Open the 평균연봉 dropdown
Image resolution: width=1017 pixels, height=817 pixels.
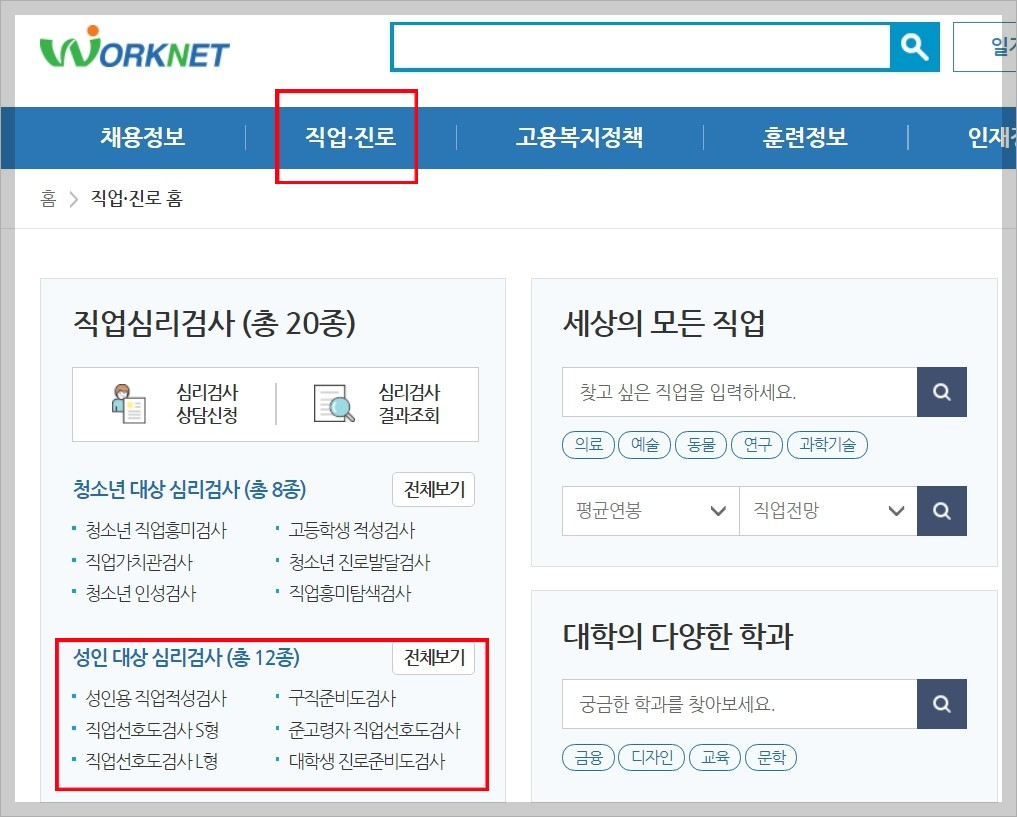click(650, 511)
